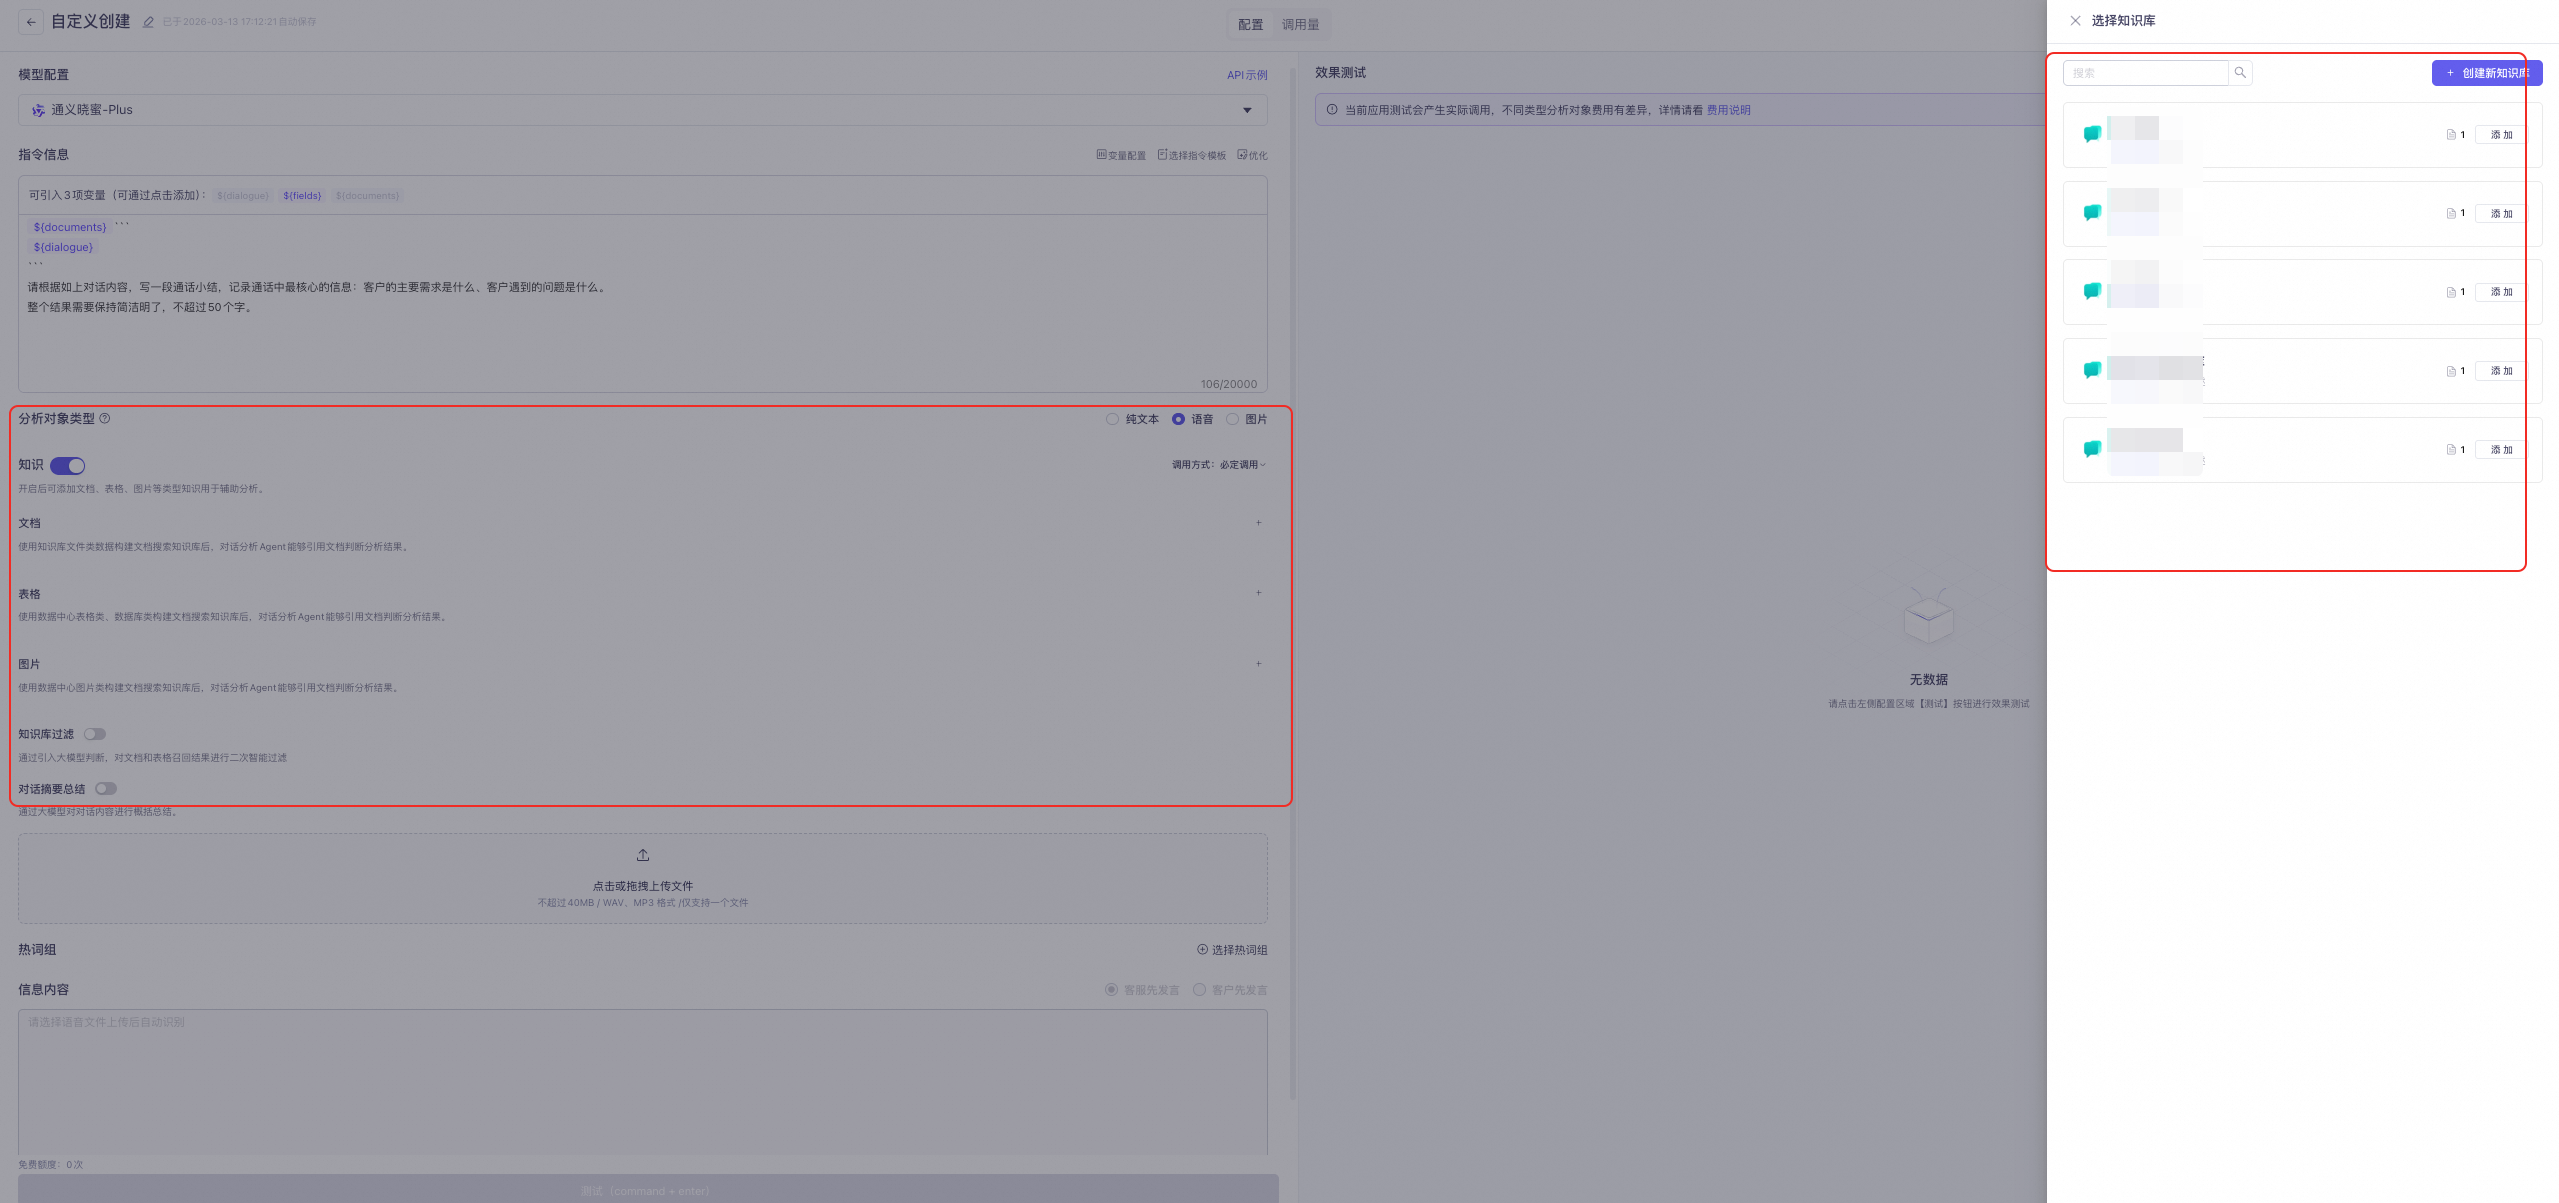Click the magnifier icon in the 搜索 box
This screenshot has height=1203, width=2559.
[2240, 73]
